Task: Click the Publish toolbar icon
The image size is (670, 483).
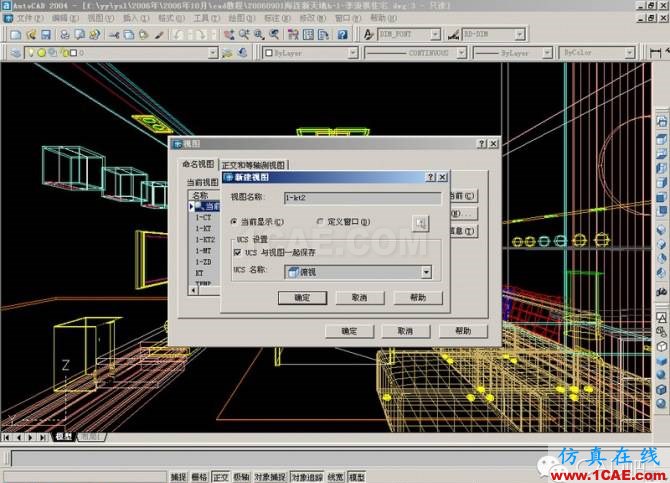Action: pyautogui.click(x=95, y=35)
